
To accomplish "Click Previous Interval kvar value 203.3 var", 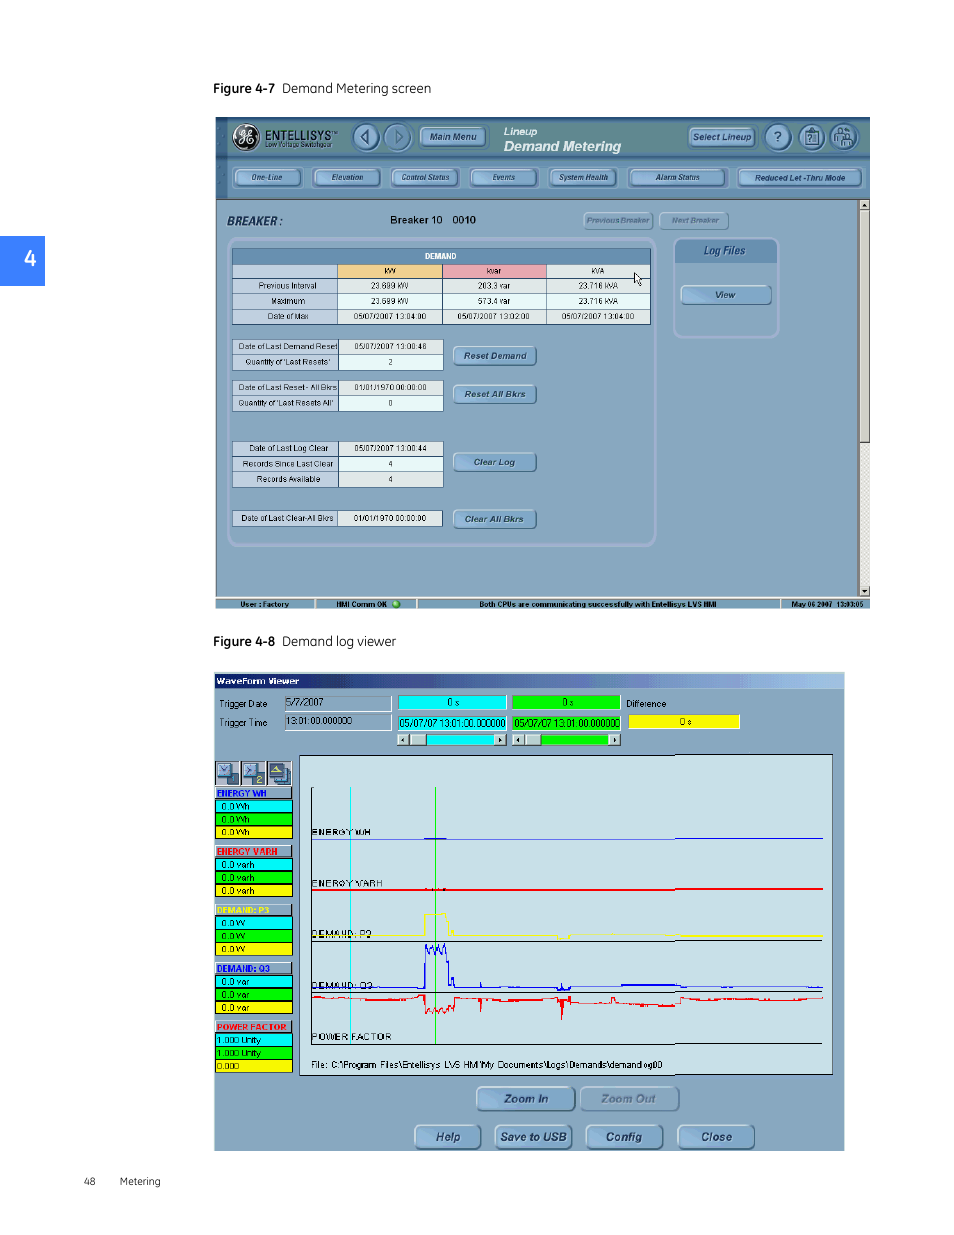I will coord(494,286).
